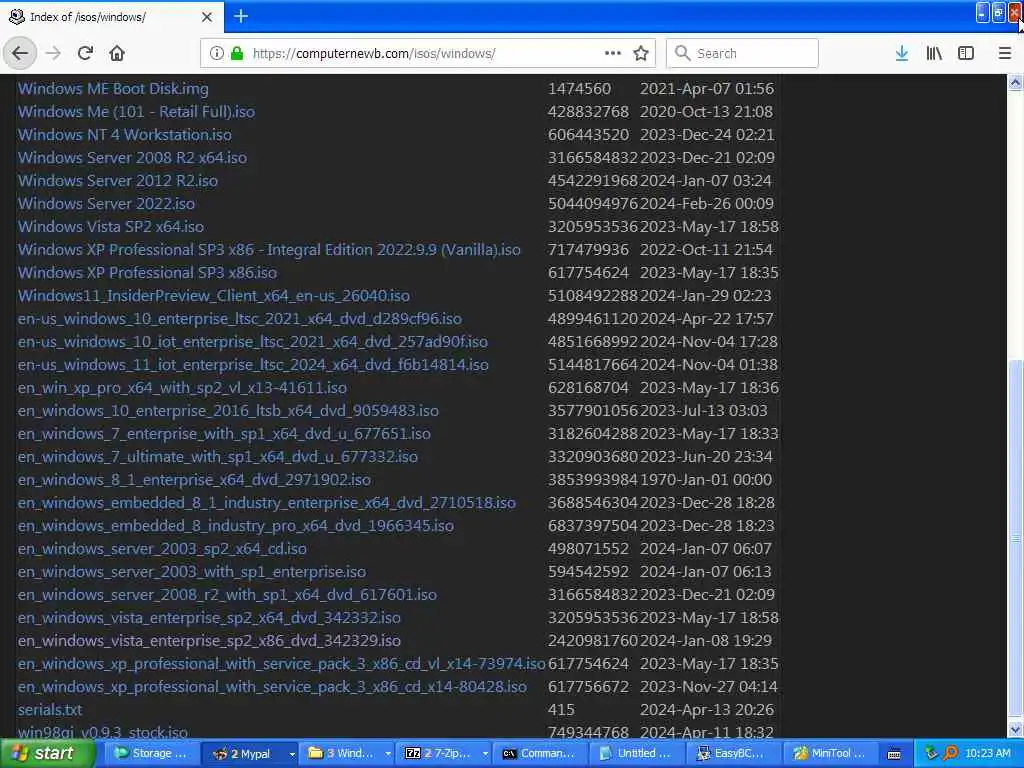The height and width of the screenshot is (768, 1024).
Task: Open page actions three-dots menu
Action: pos(613,53)
